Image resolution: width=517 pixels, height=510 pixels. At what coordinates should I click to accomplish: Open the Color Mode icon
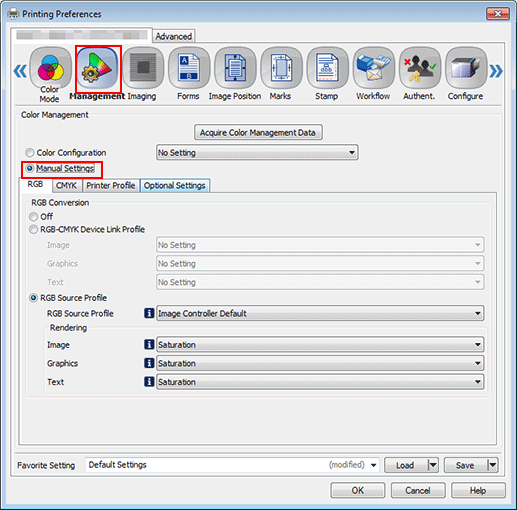(x=50, y=68)
